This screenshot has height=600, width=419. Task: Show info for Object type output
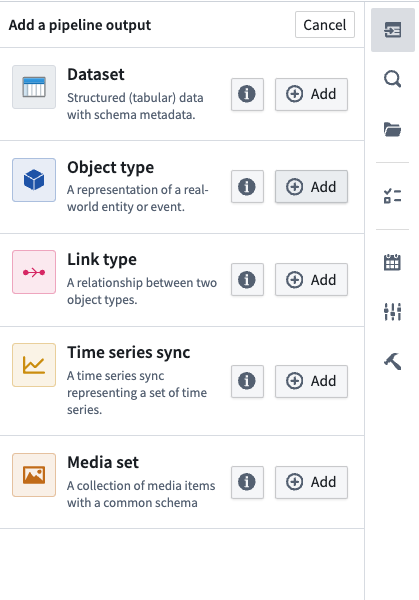point(247,187)
